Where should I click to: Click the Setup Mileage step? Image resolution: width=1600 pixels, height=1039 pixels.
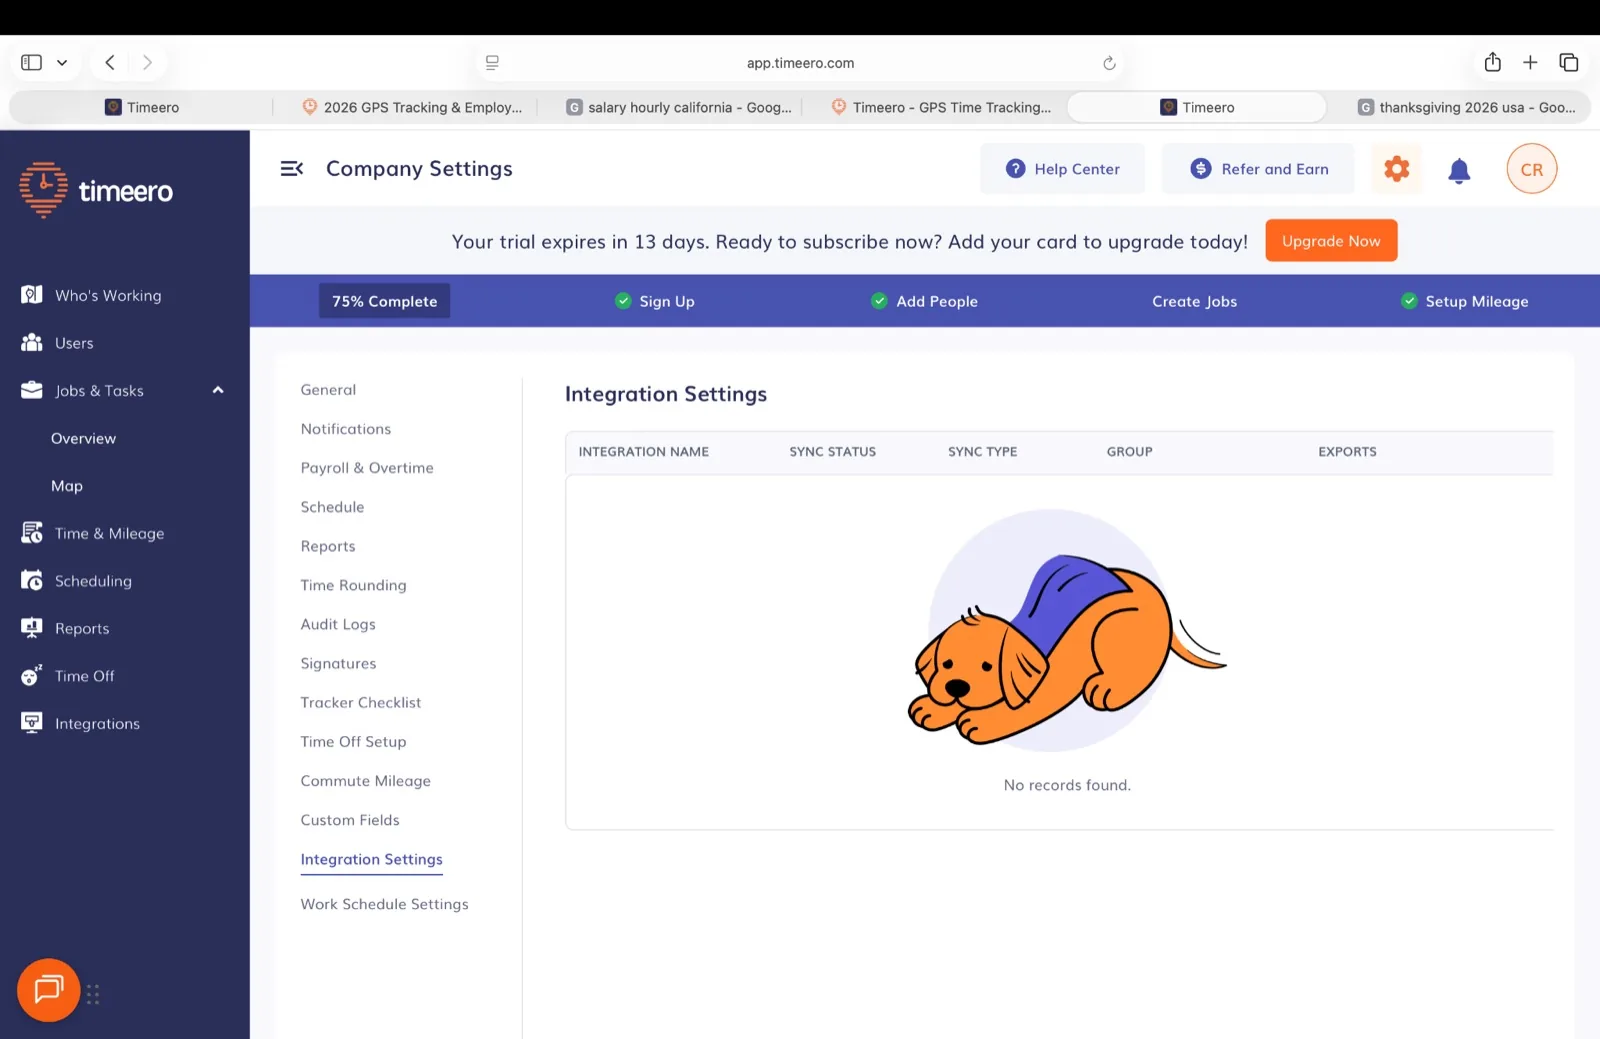1465,301
